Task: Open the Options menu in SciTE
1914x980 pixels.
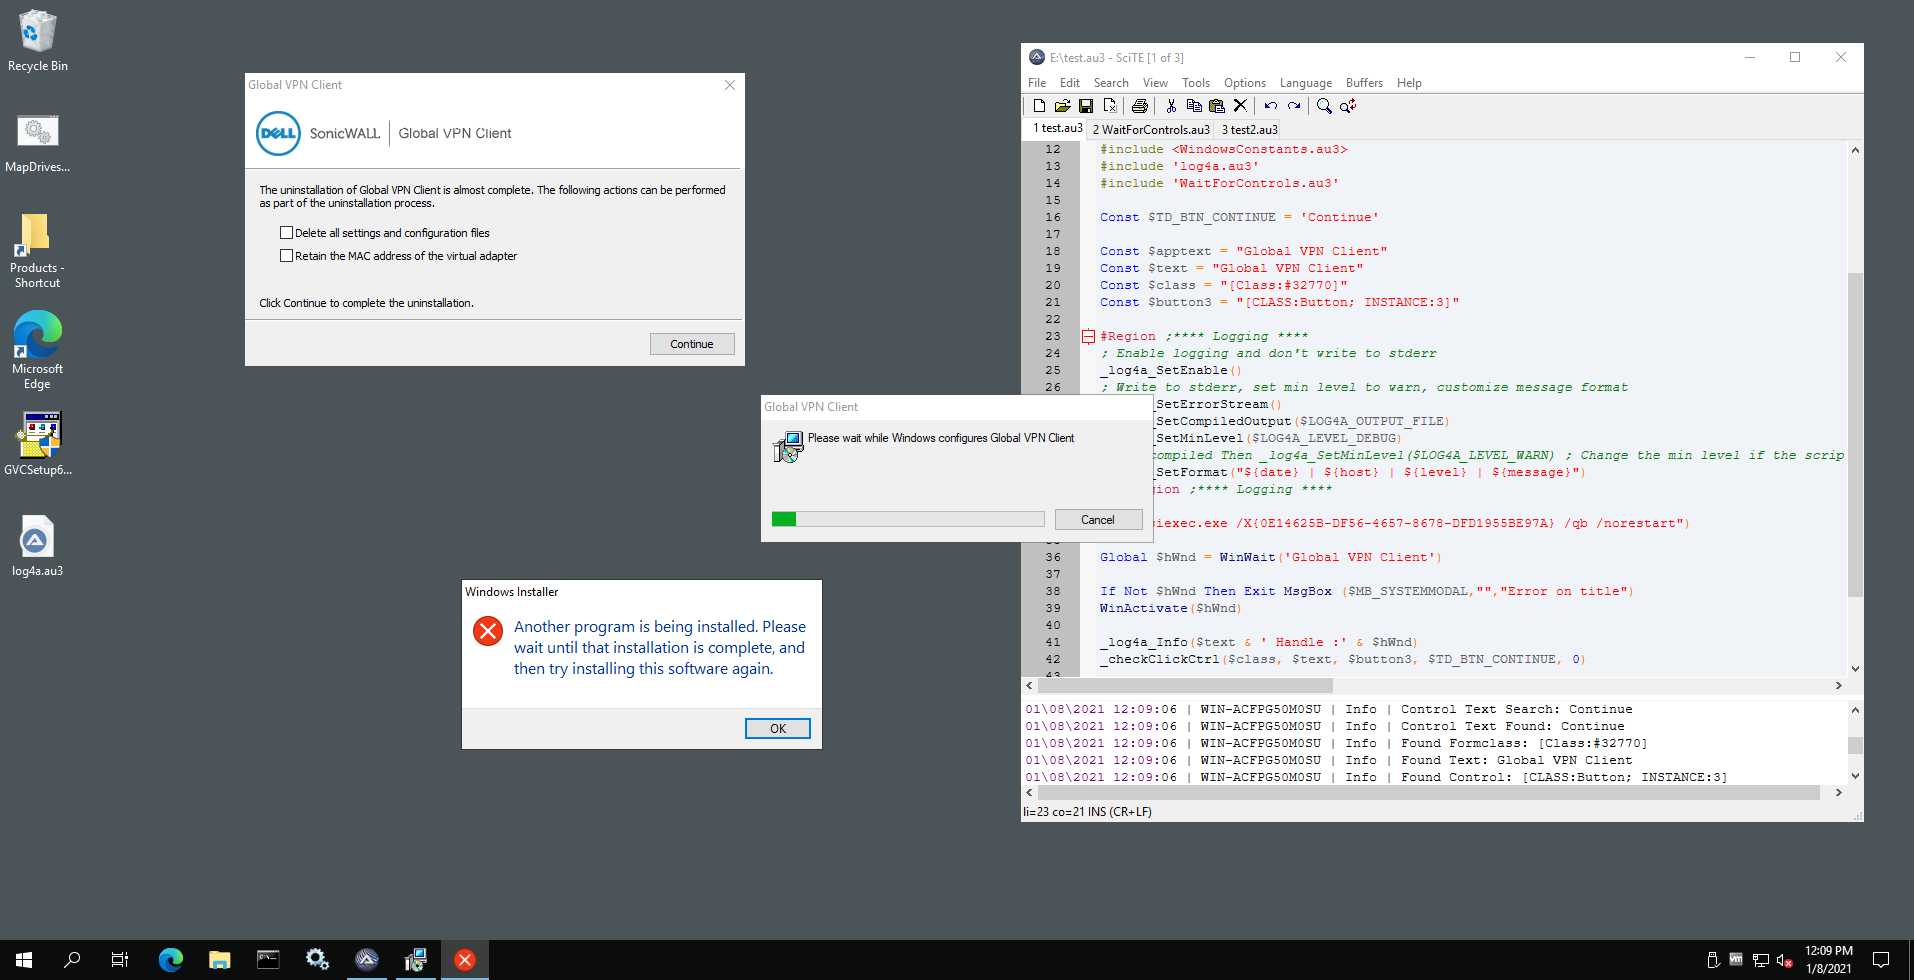Action: coord(1245,83)
